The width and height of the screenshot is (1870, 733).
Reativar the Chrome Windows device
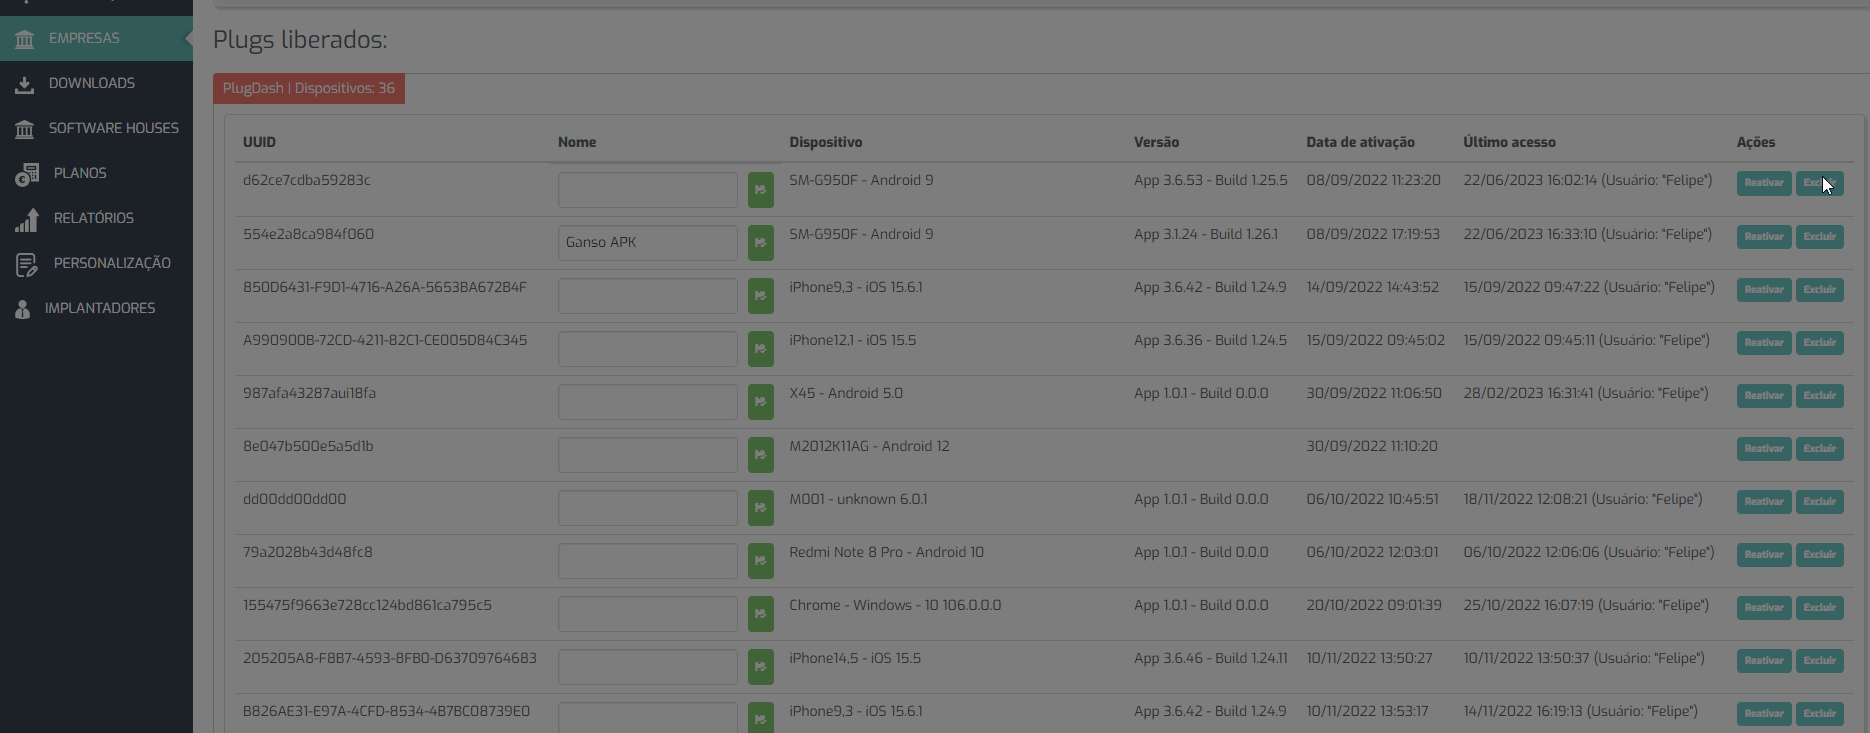(x=1764, y=608)
